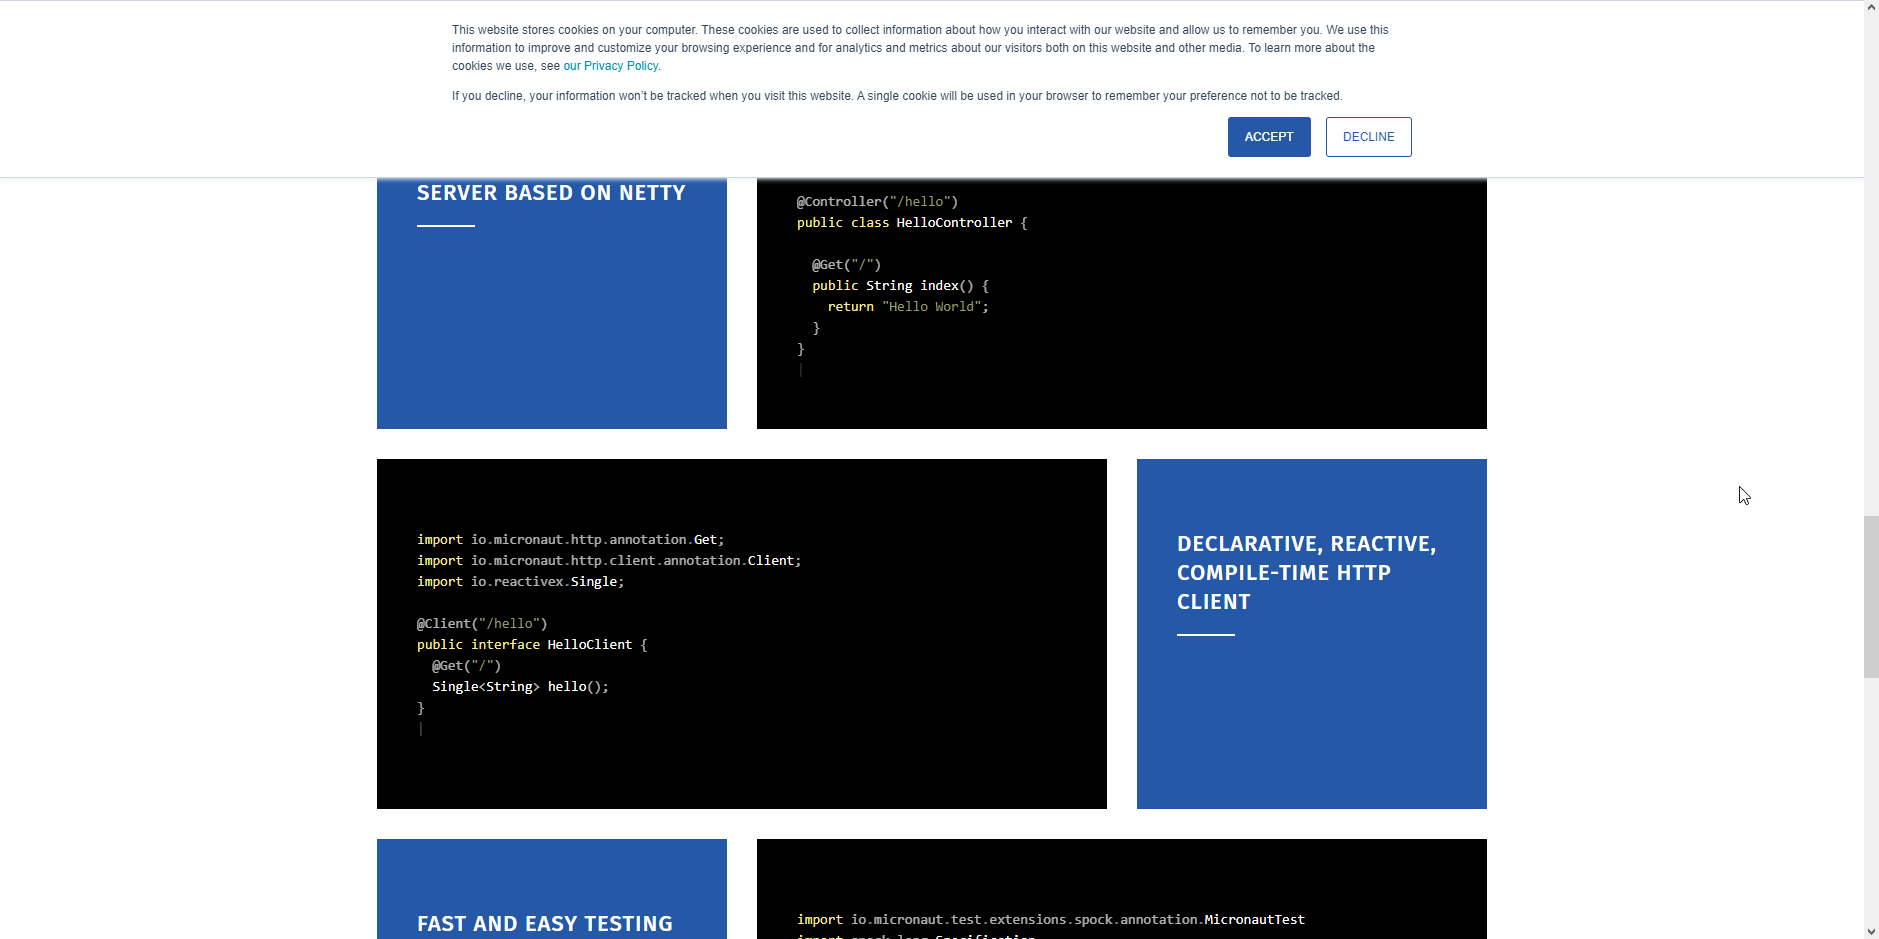Click the @Client("/hello") annotation line

click(482, 624)
